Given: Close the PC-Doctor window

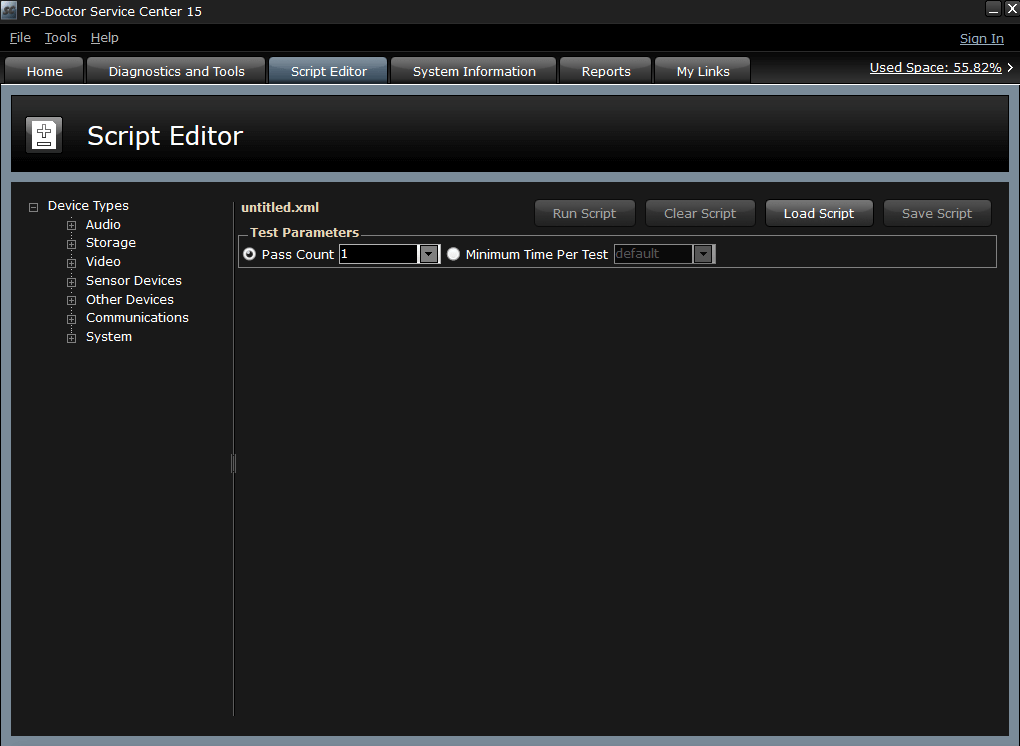Looking at the screenshot, I should click(x=1012, y=8).
